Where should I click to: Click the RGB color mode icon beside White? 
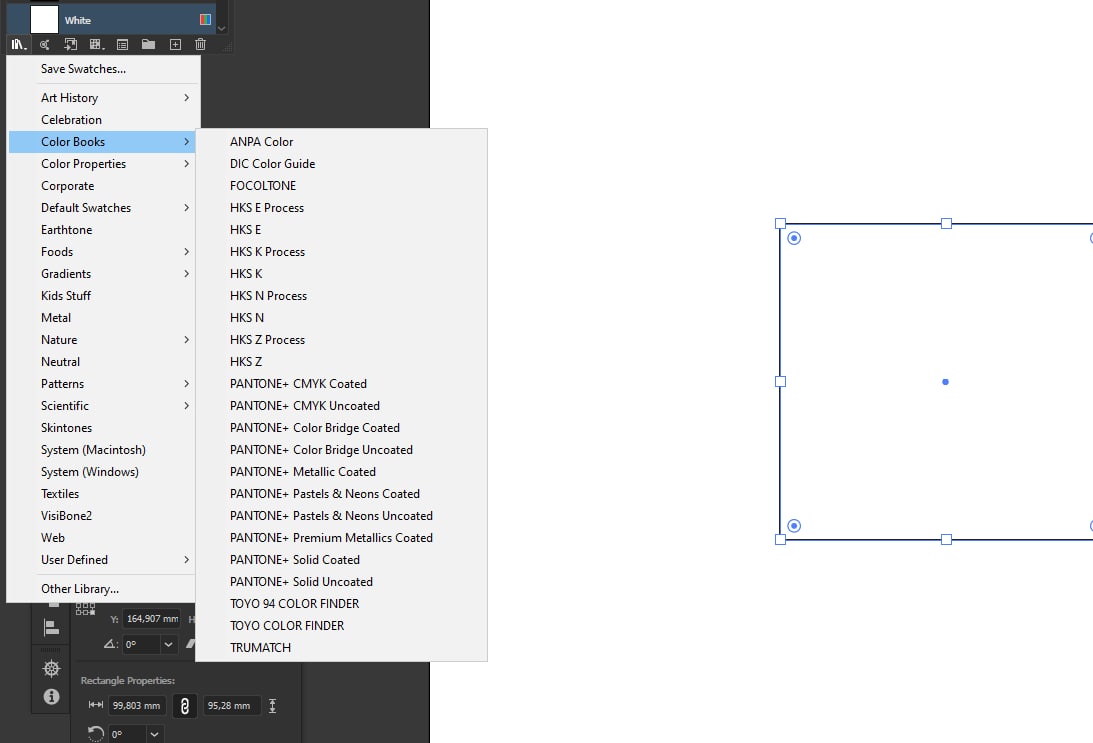click(206, 20)
